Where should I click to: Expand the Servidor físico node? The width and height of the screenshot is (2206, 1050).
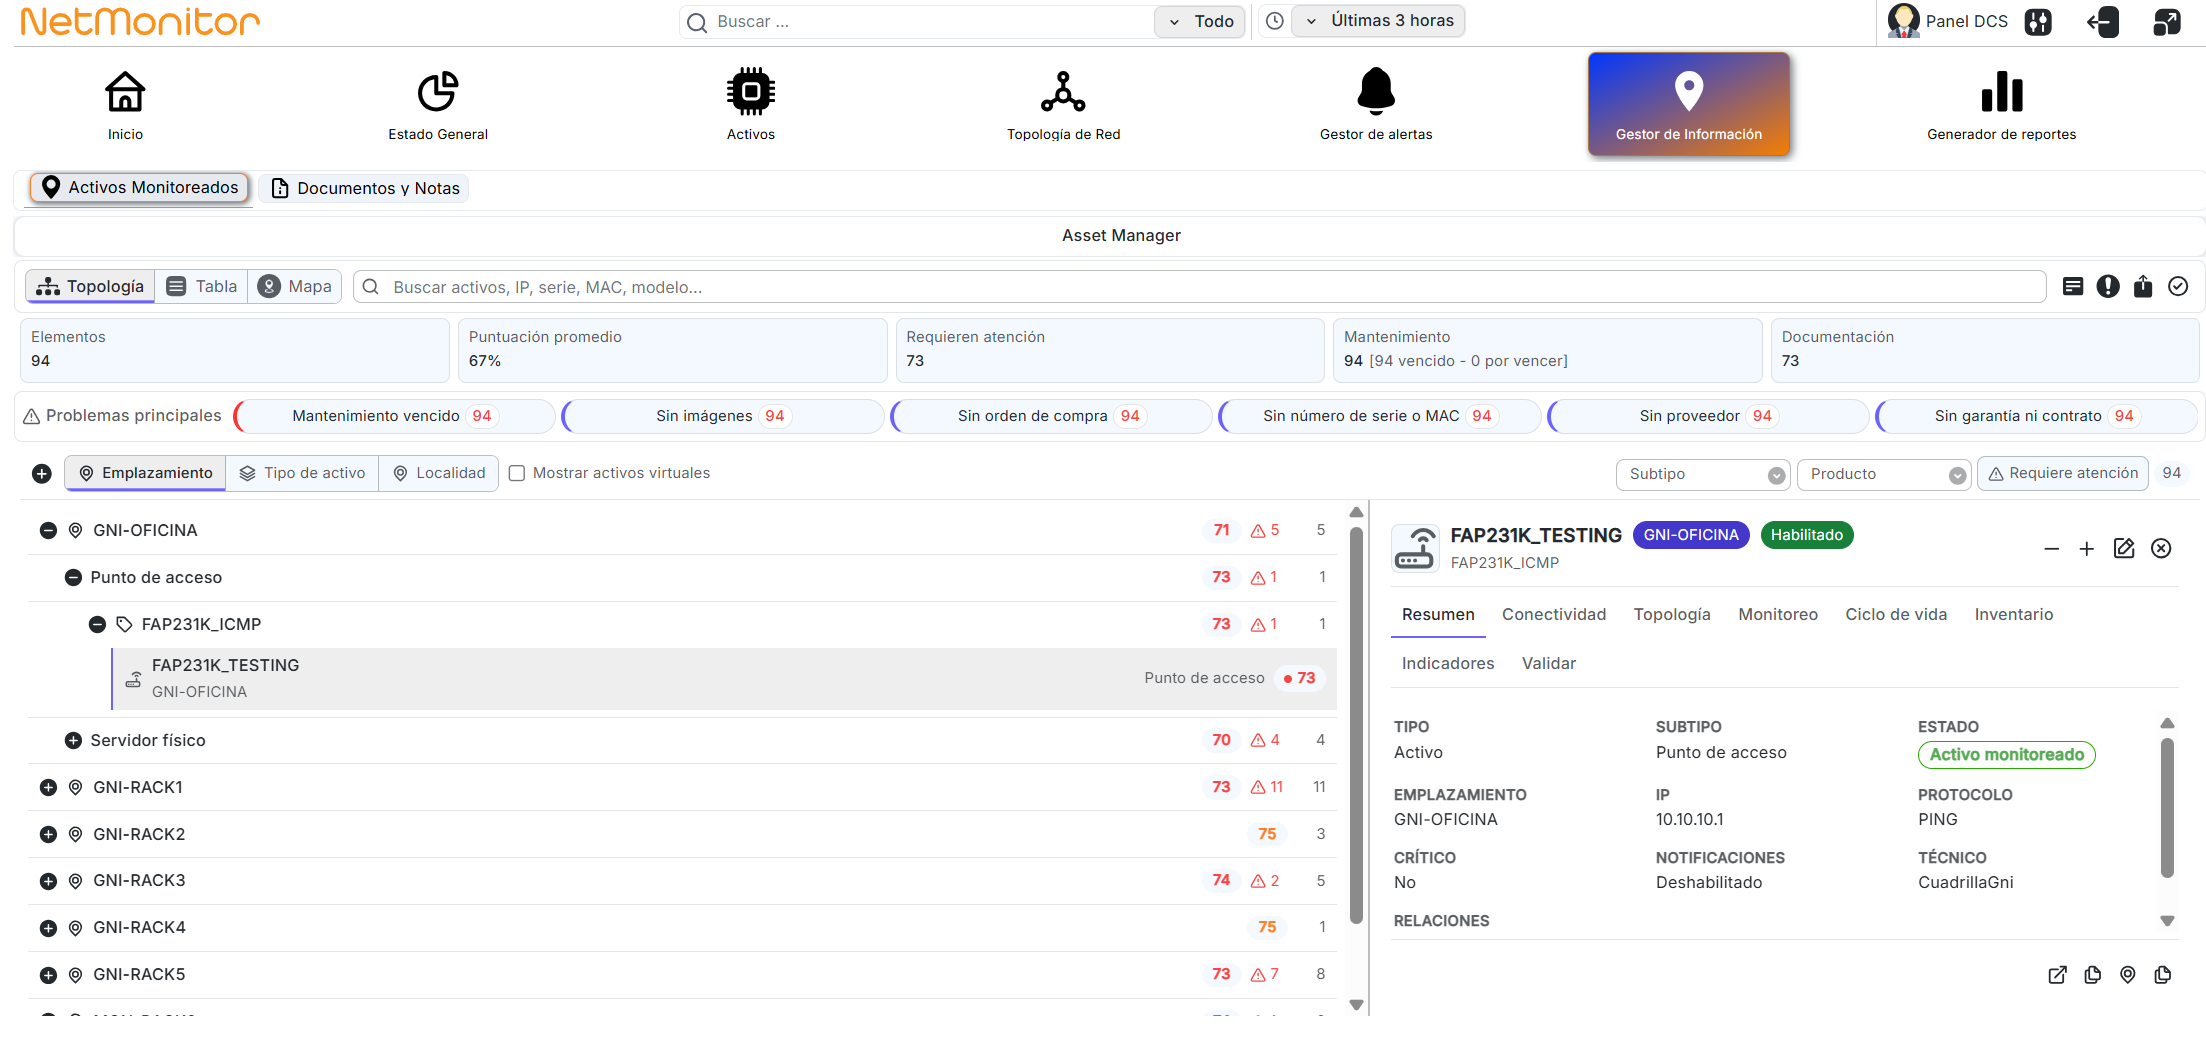73,740
